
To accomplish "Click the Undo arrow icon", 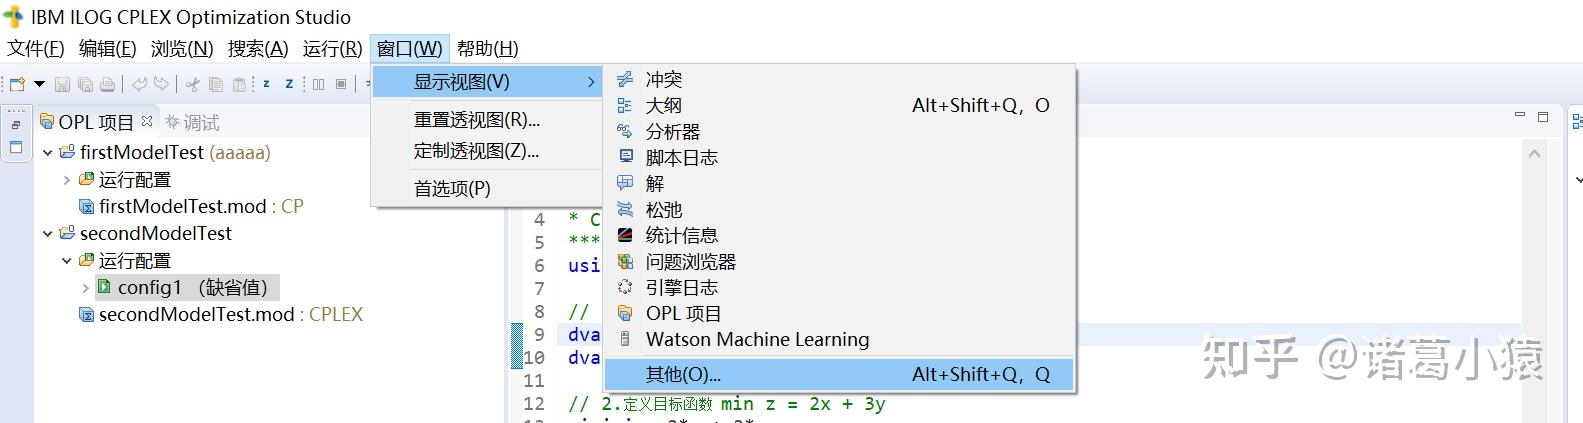I will (x=139, y=85).
